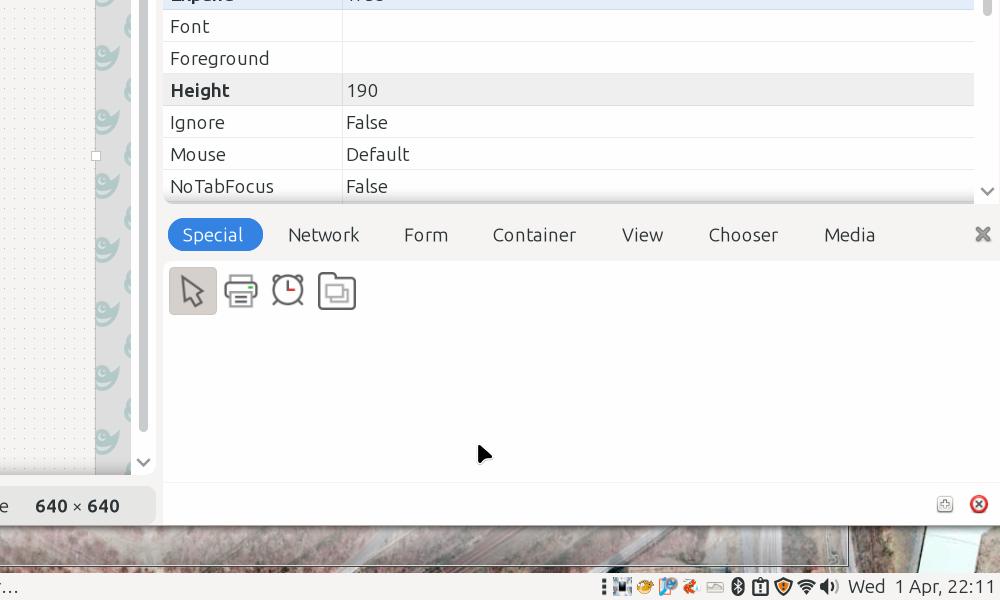The width and height of the screenshot is (1000, 600).
Task: Pick the Printer control from toolbox
Action: (241, 291)
